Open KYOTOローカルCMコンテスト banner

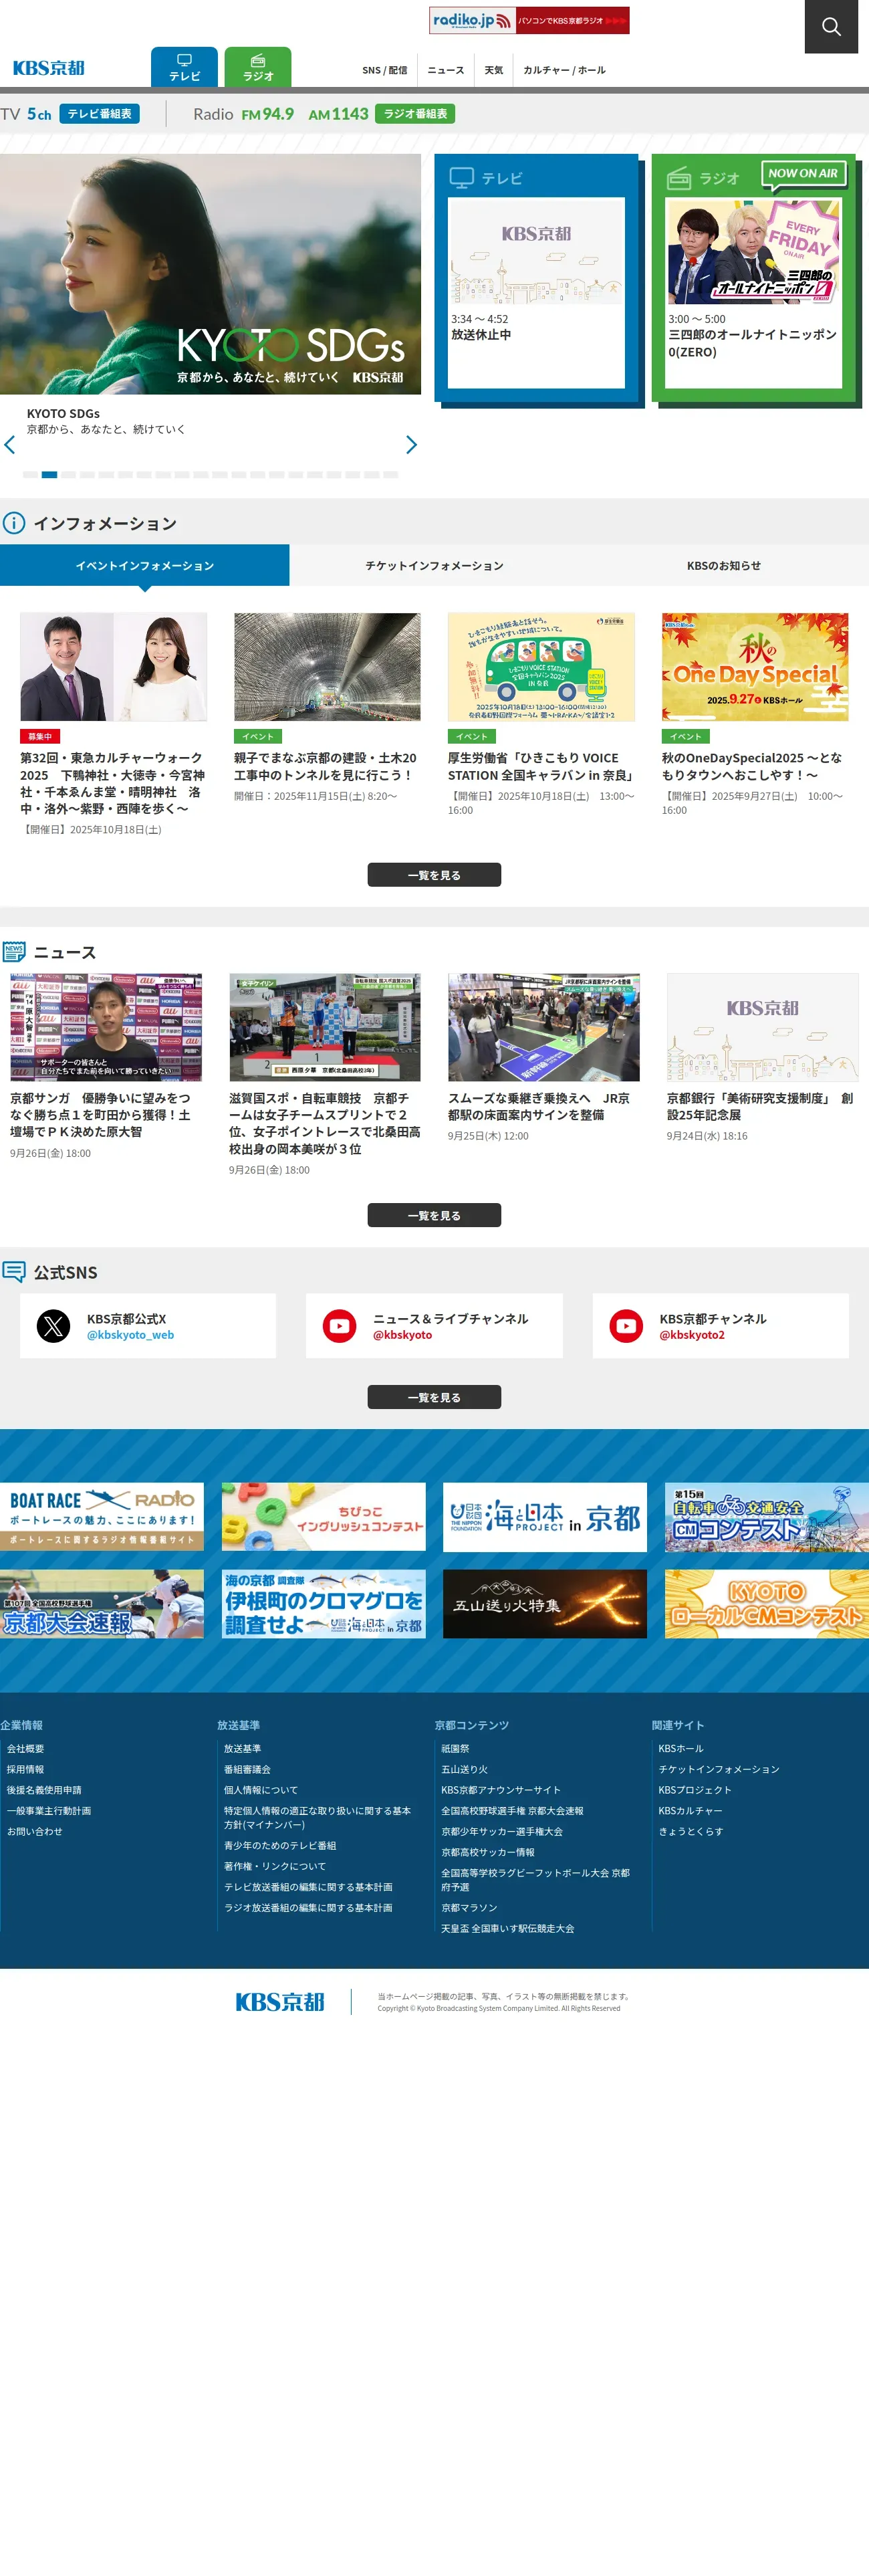point(767,1604)
